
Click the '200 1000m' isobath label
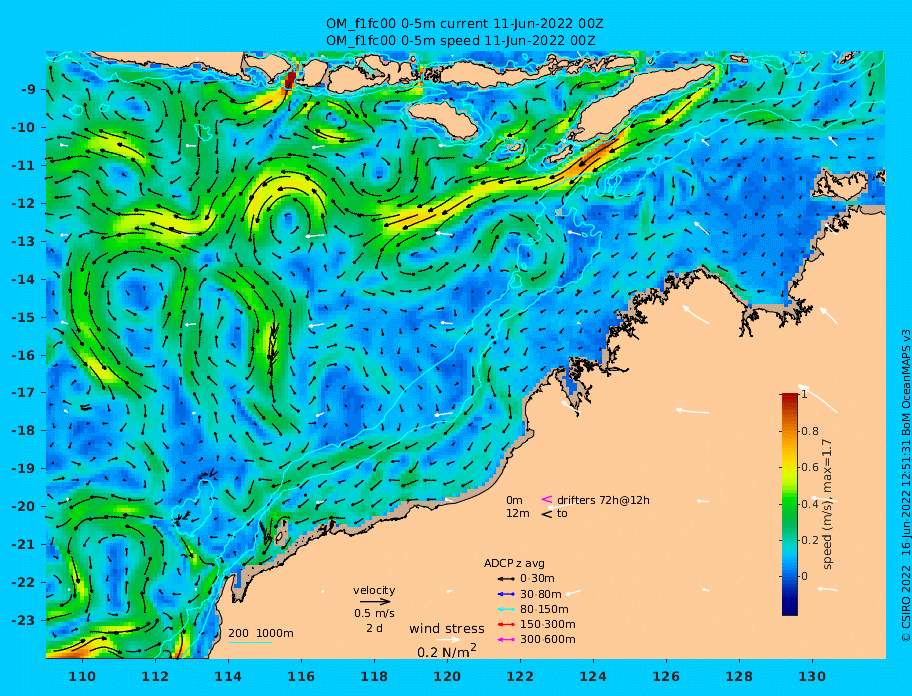tap(261, 633)
